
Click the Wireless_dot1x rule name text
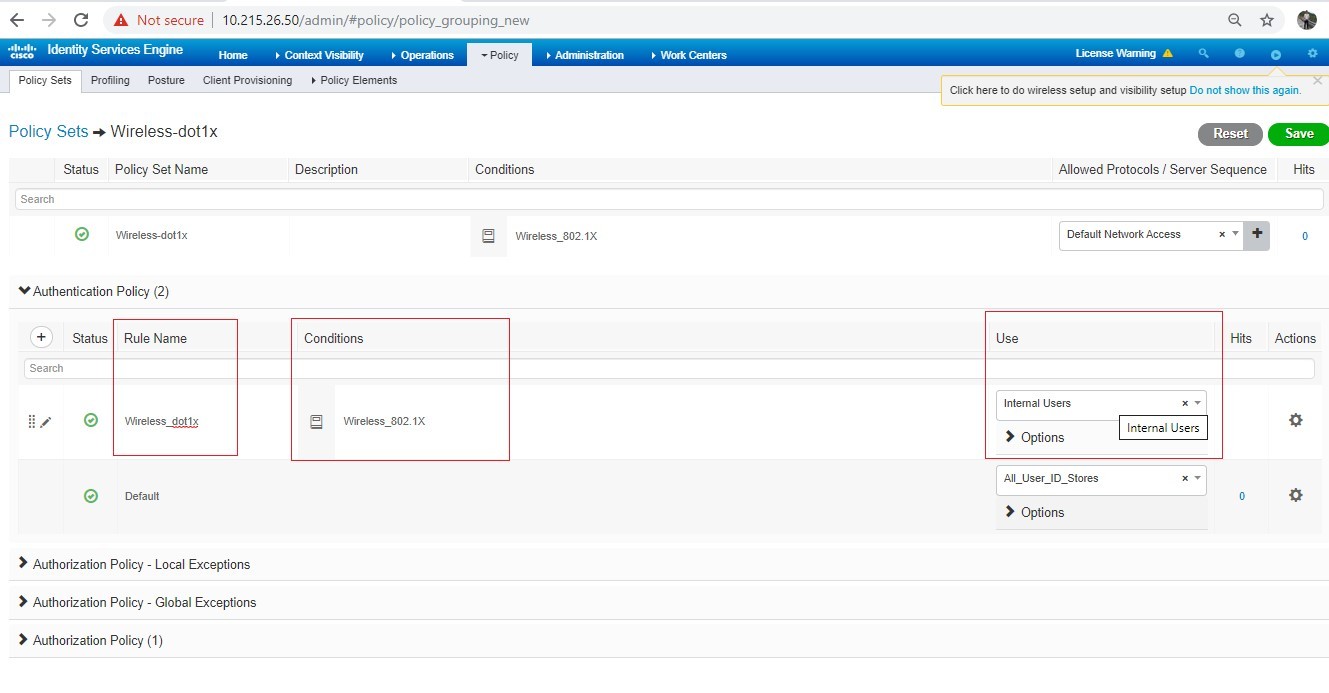pyautogui.click(x=161, y=421)
